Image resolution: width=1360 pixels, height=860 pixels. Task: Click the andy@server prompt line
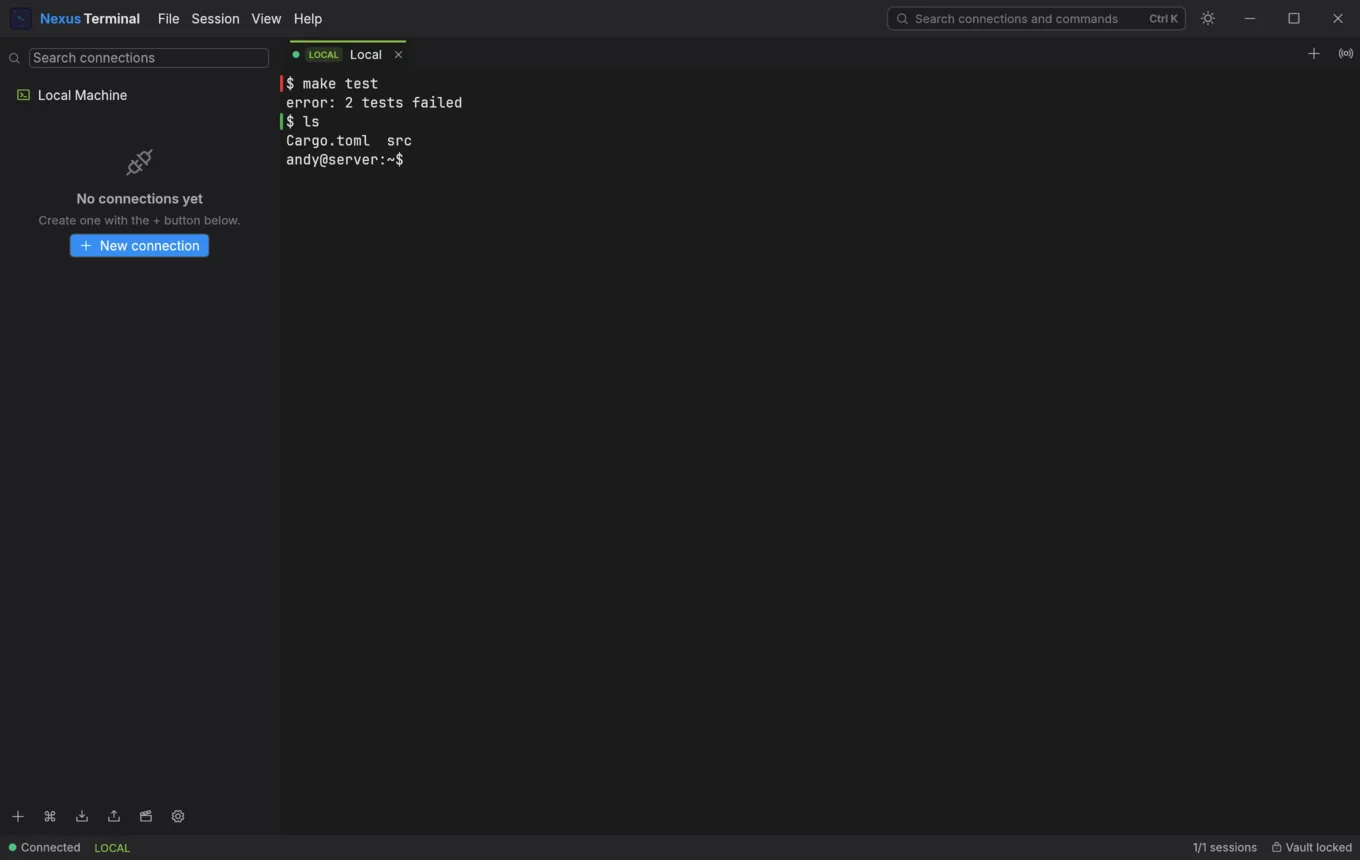coord(345,160)
